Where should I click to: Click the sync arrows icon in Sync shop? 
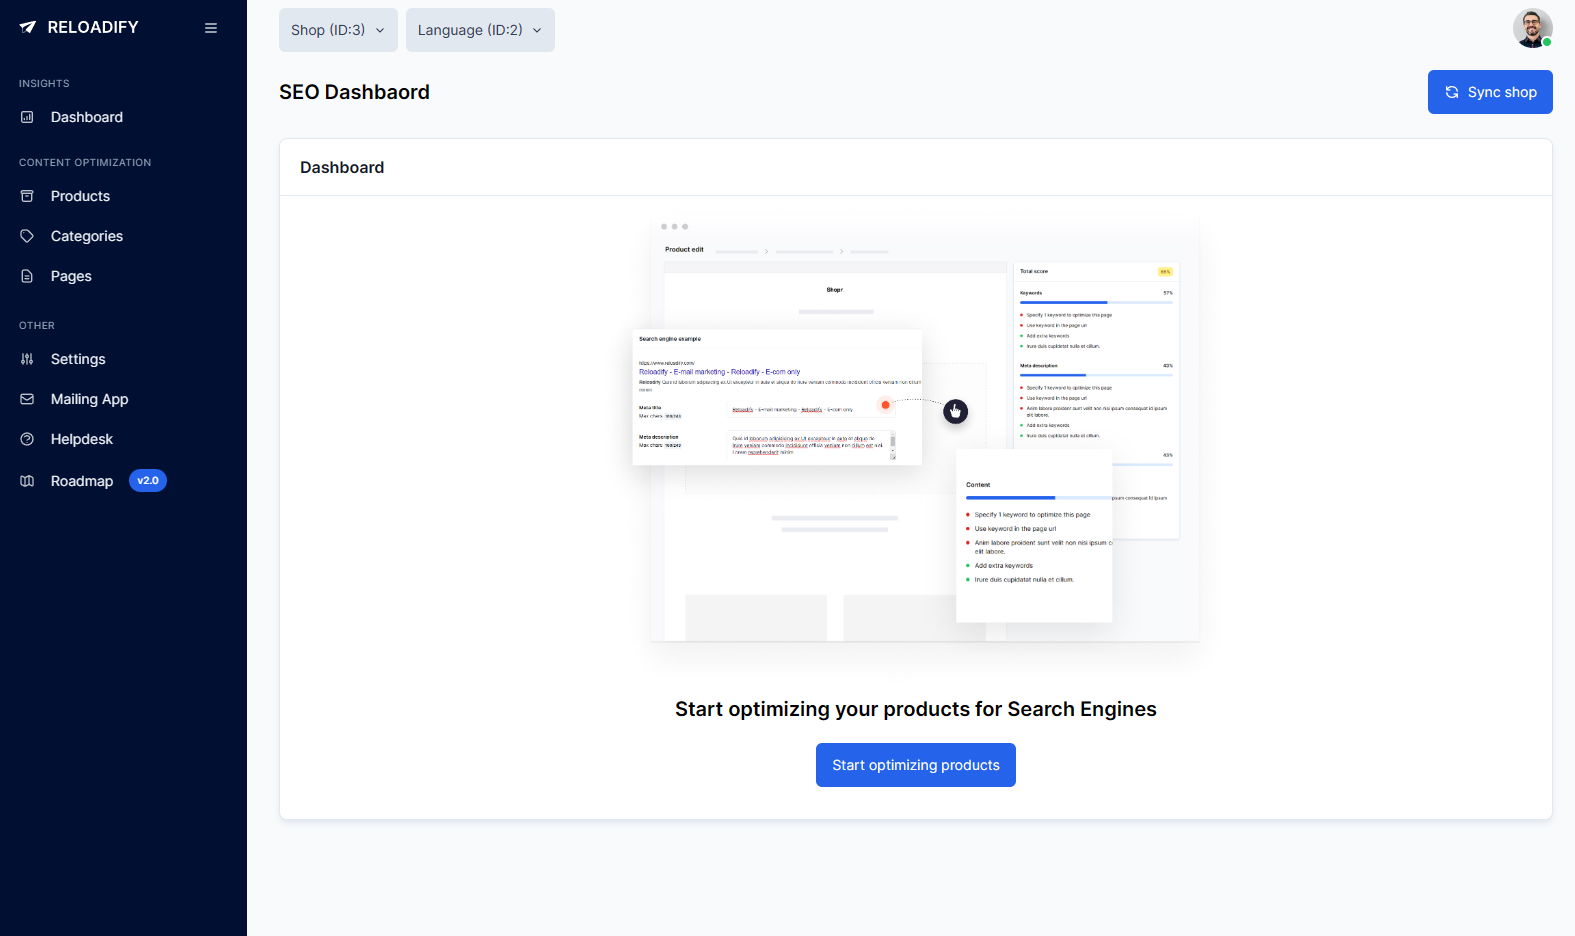[1452, 92]
